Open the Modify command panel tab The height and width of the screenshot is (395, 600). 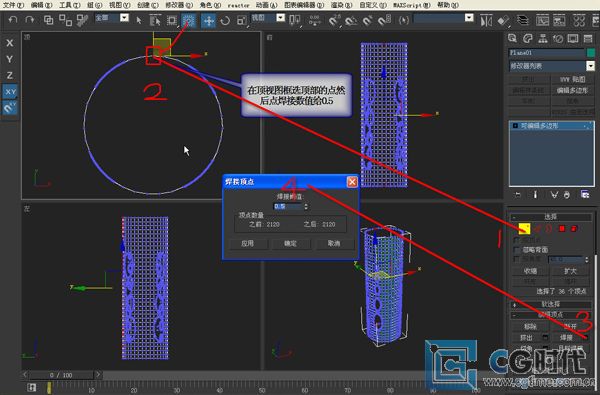tap(528, 38)
